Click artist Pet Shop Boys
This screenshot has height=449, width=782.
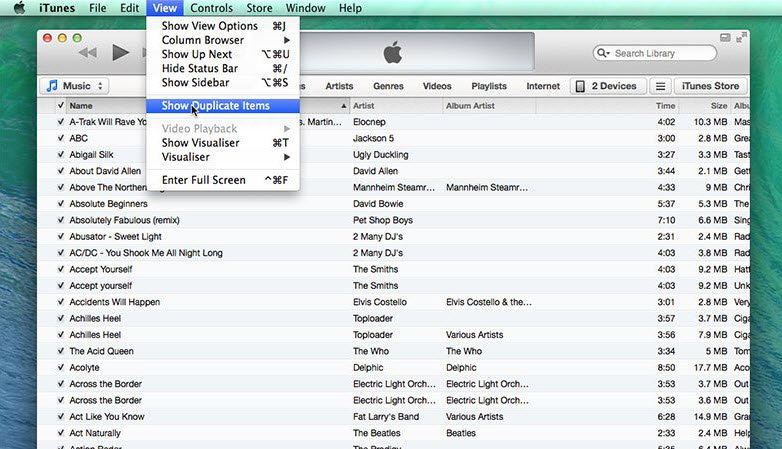[383, 220]
